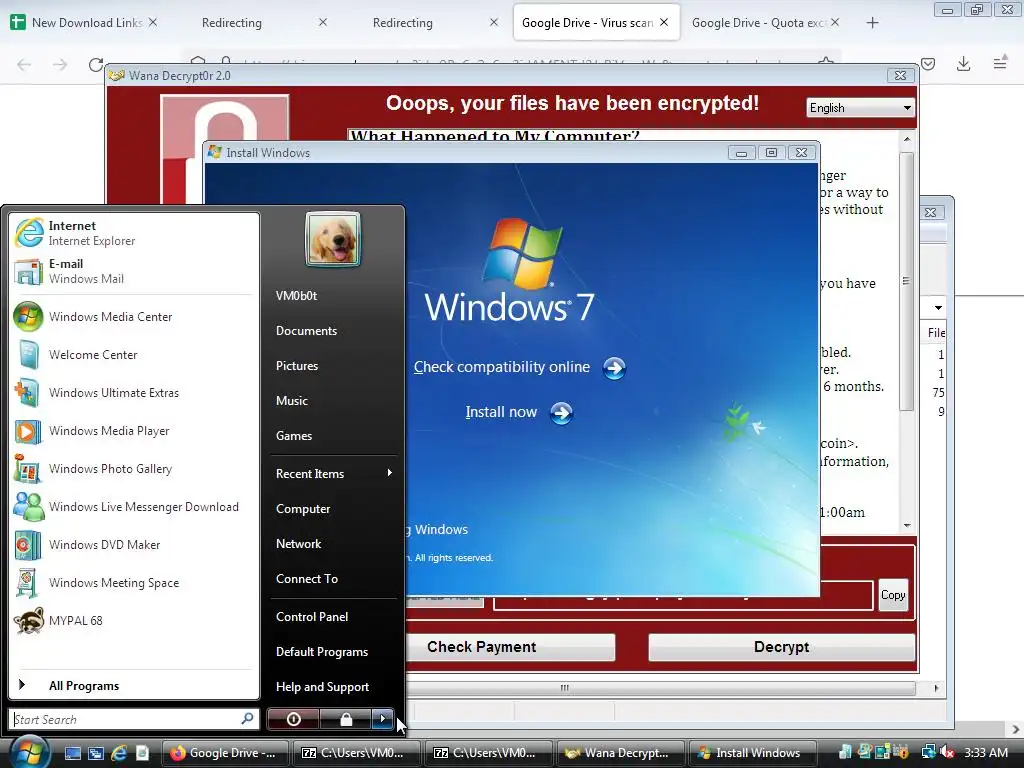
Task: Click Switch between windows quick launch icon
Action: 96,753
